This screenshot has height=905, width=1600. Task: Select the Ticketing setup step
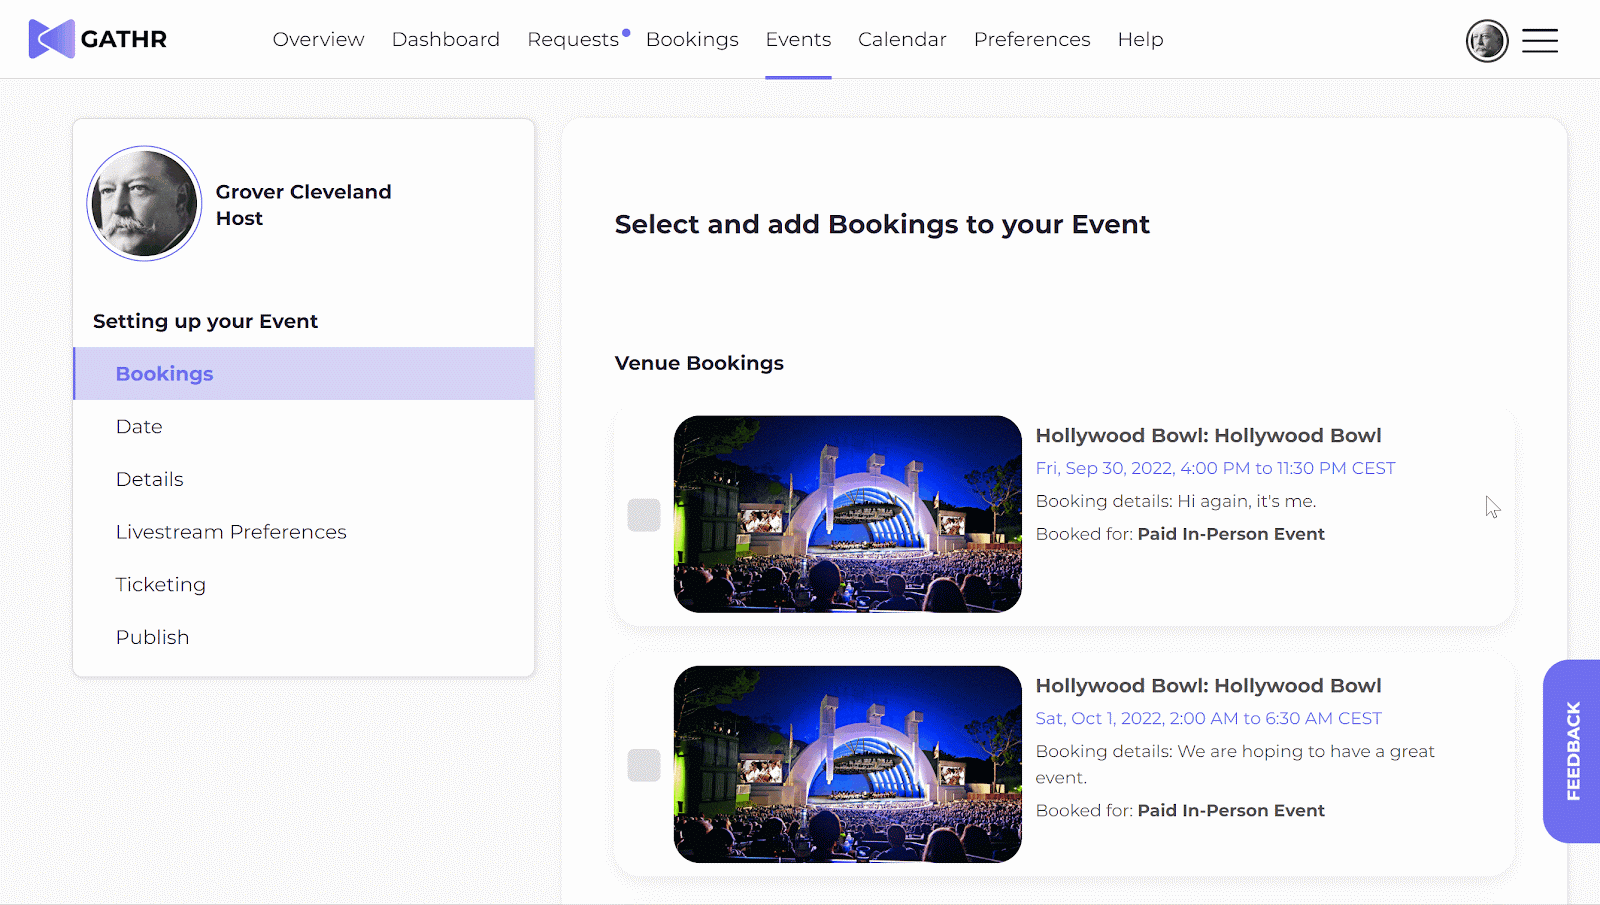(x=161, y=585)
